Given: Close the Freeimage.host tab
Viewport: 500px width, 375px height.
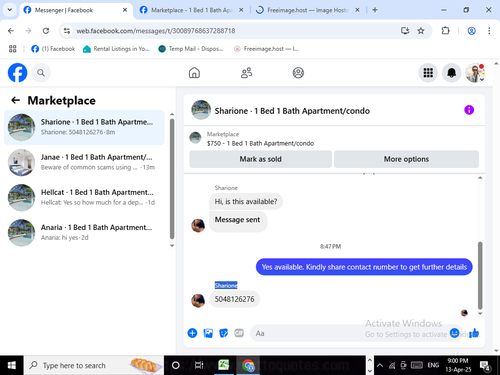Looking at the screenshot, I should tap(357, 10).
